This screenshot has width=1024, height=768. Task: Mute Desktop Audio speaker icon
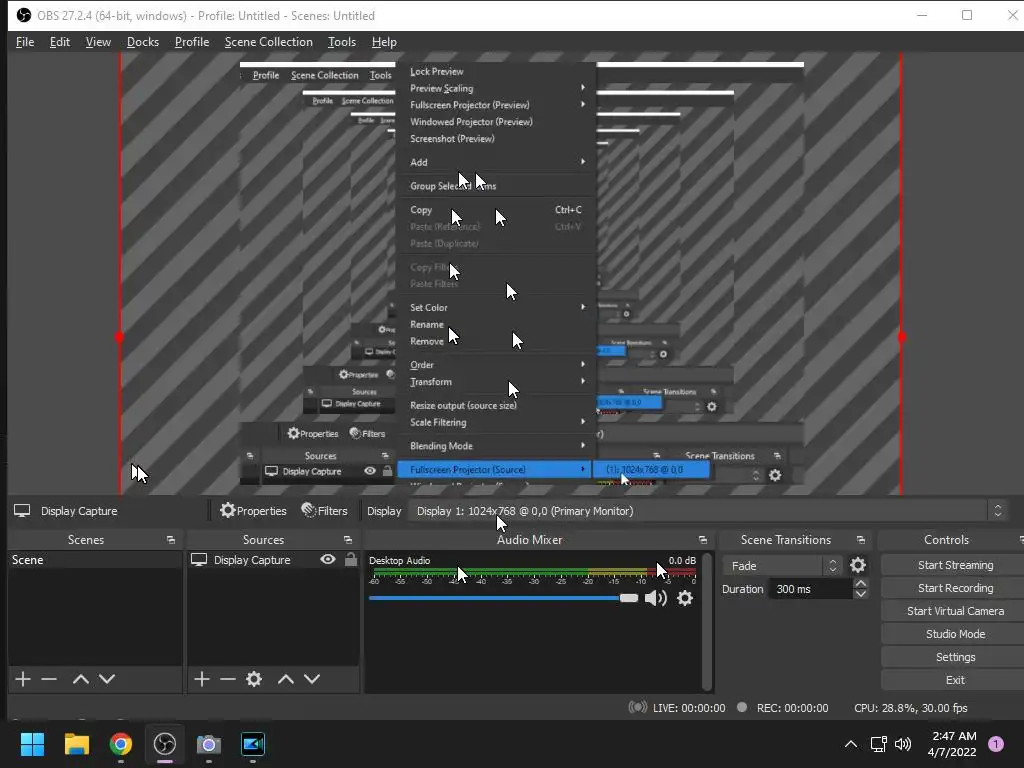(x=655, y=598)
